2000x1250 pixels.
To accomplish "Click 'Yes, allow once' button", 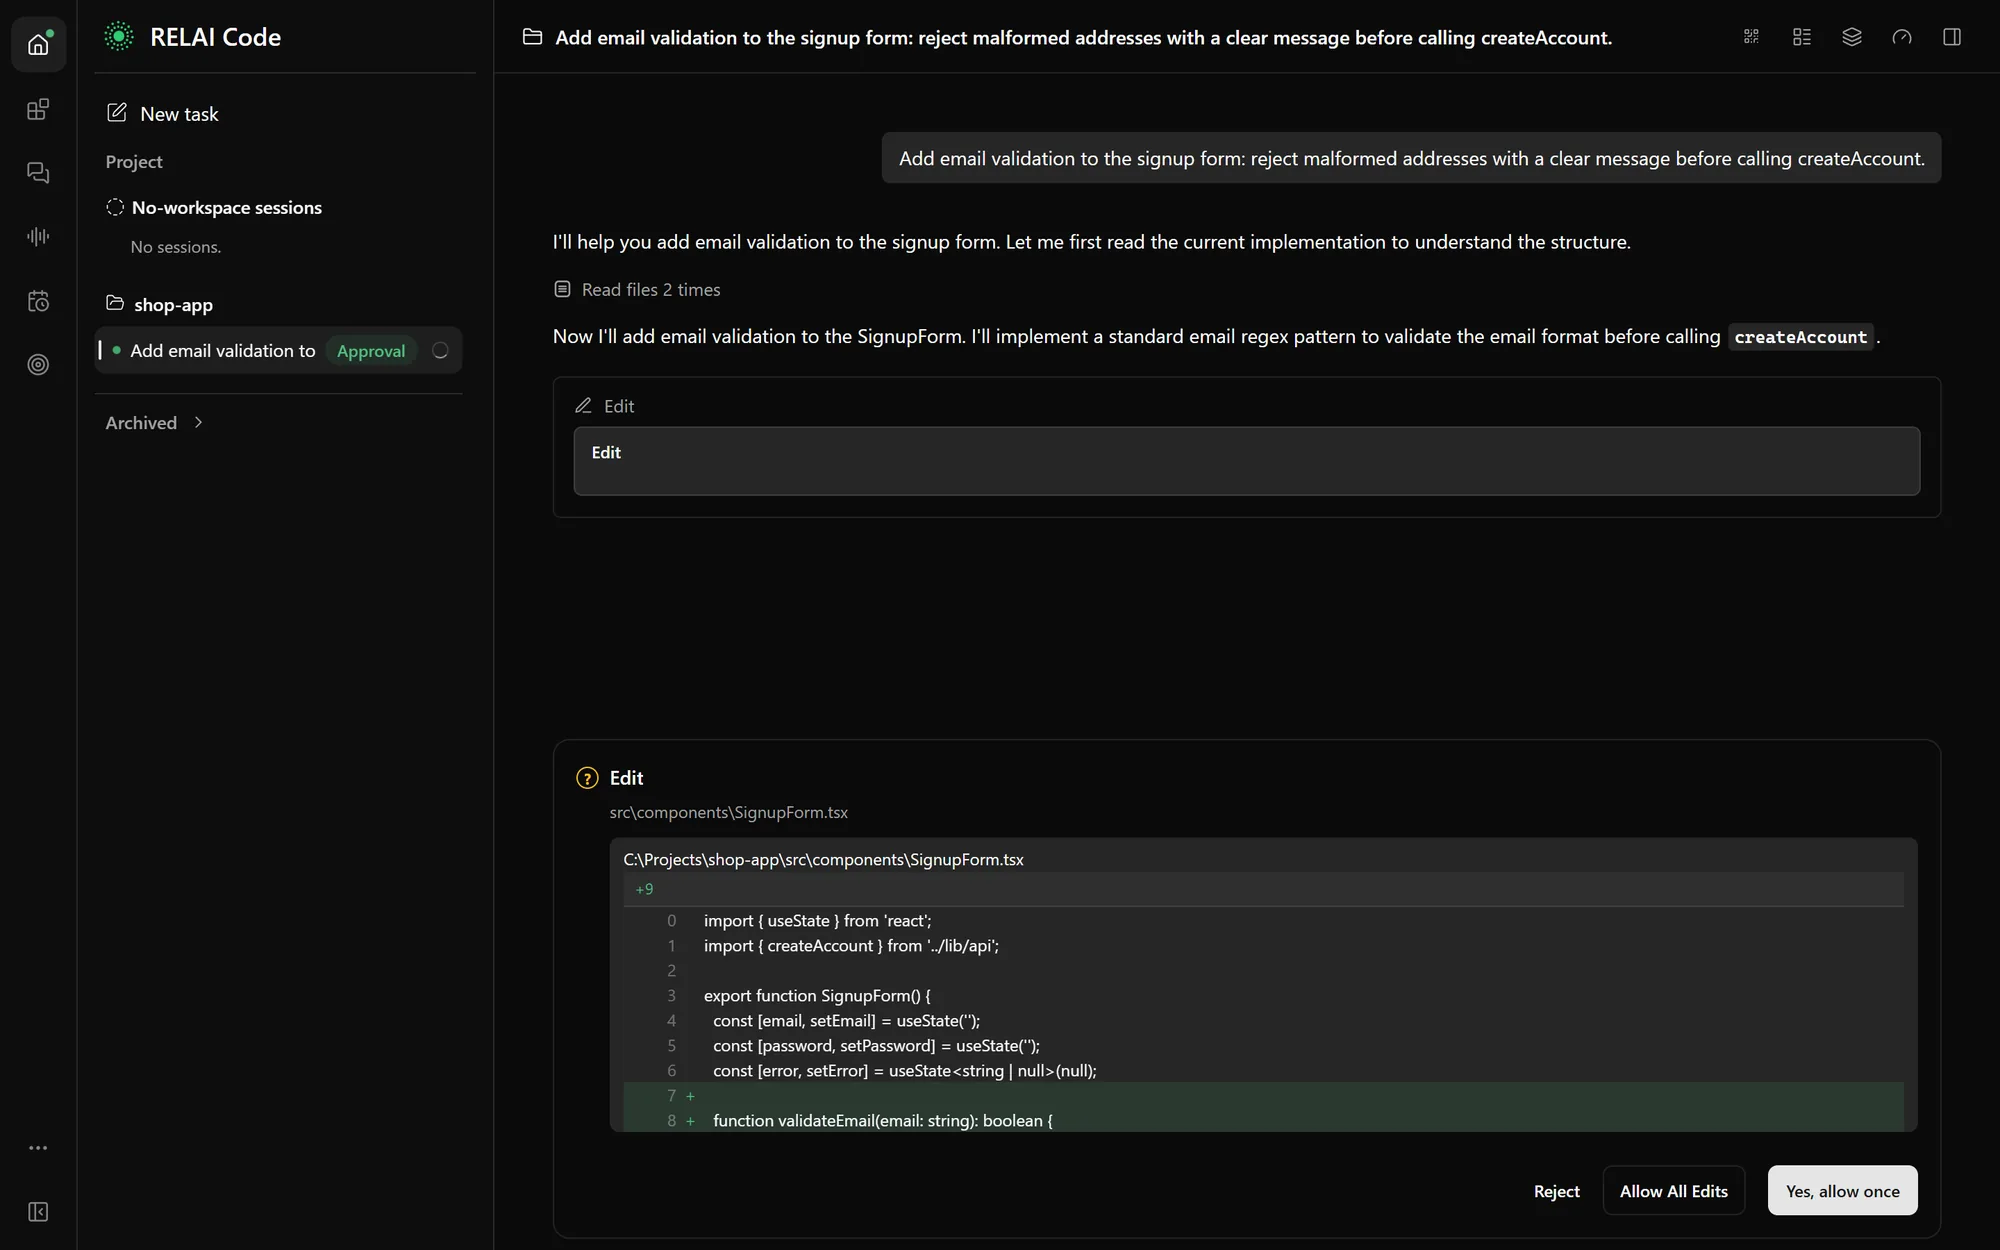I will 1842,1191.
